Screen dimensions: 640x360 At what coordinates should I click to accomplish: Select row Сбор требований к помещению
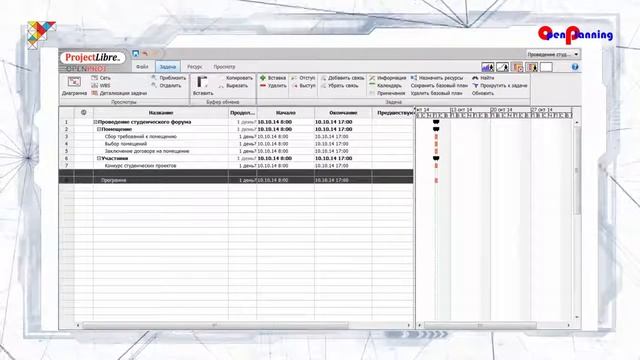click(141, 137)
